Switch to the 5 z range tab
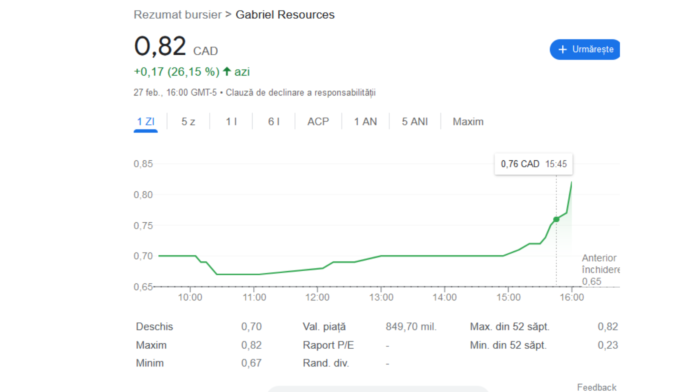This screenshot has width=696, height=392. [x=188, y=122]
